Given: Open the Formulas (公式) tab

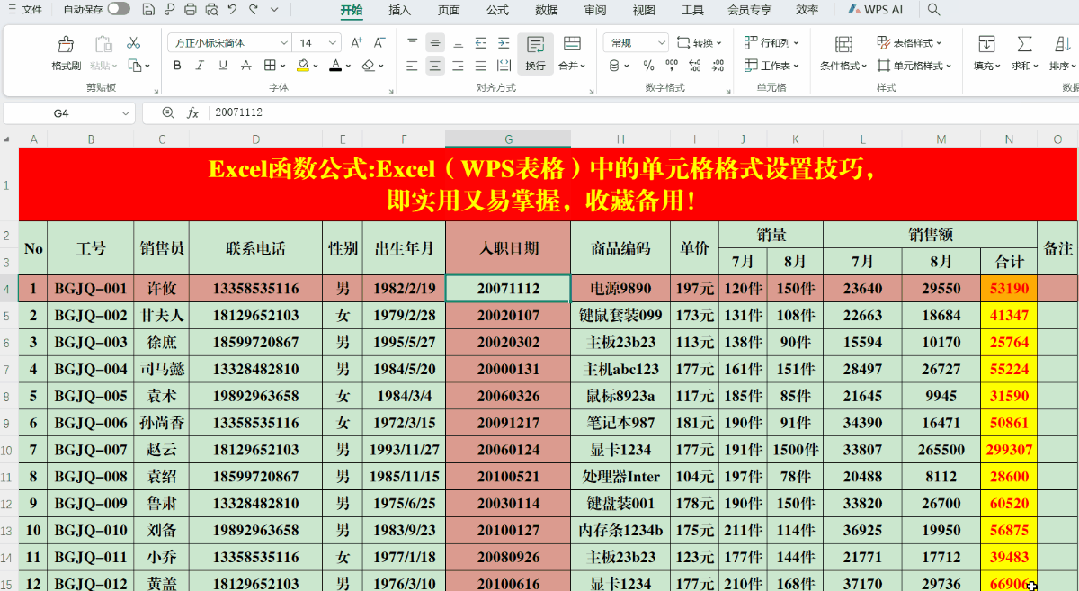Looking at the screenshot, I should (x=497, y=10).
